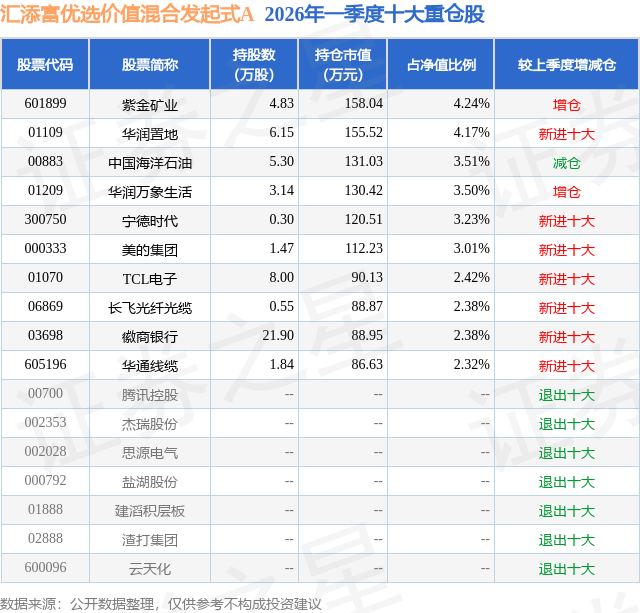This screenshot has height=613, width=640.
Task: Click ratio 3.51%
Action: [x=471, y=162]
